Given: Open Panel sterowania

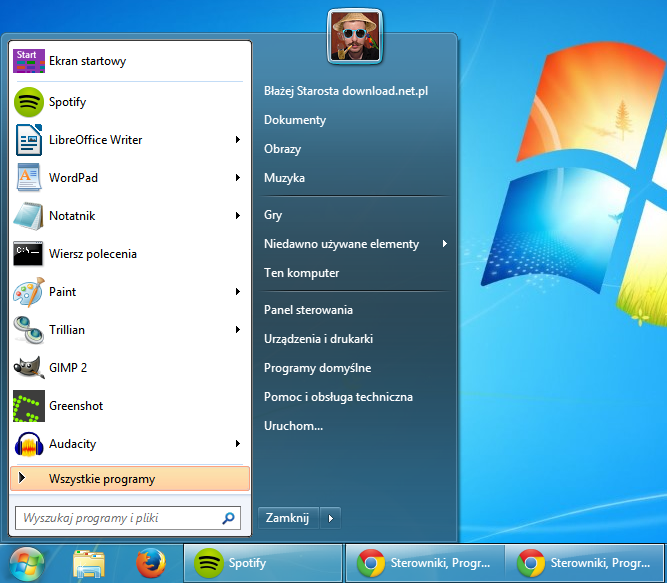Looking at the screenshot, I should coord(308,310).
